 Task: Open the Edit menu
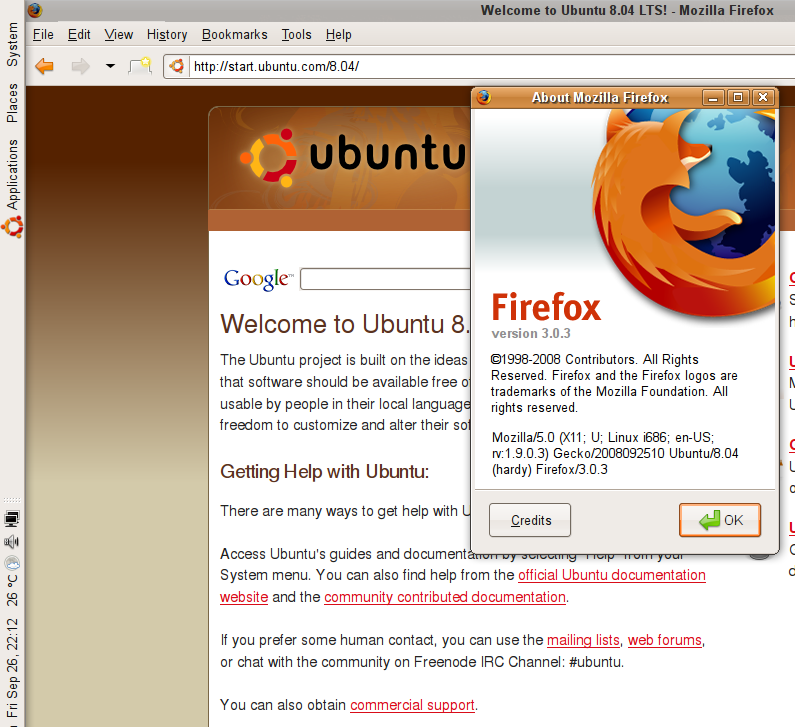[79, 34]
